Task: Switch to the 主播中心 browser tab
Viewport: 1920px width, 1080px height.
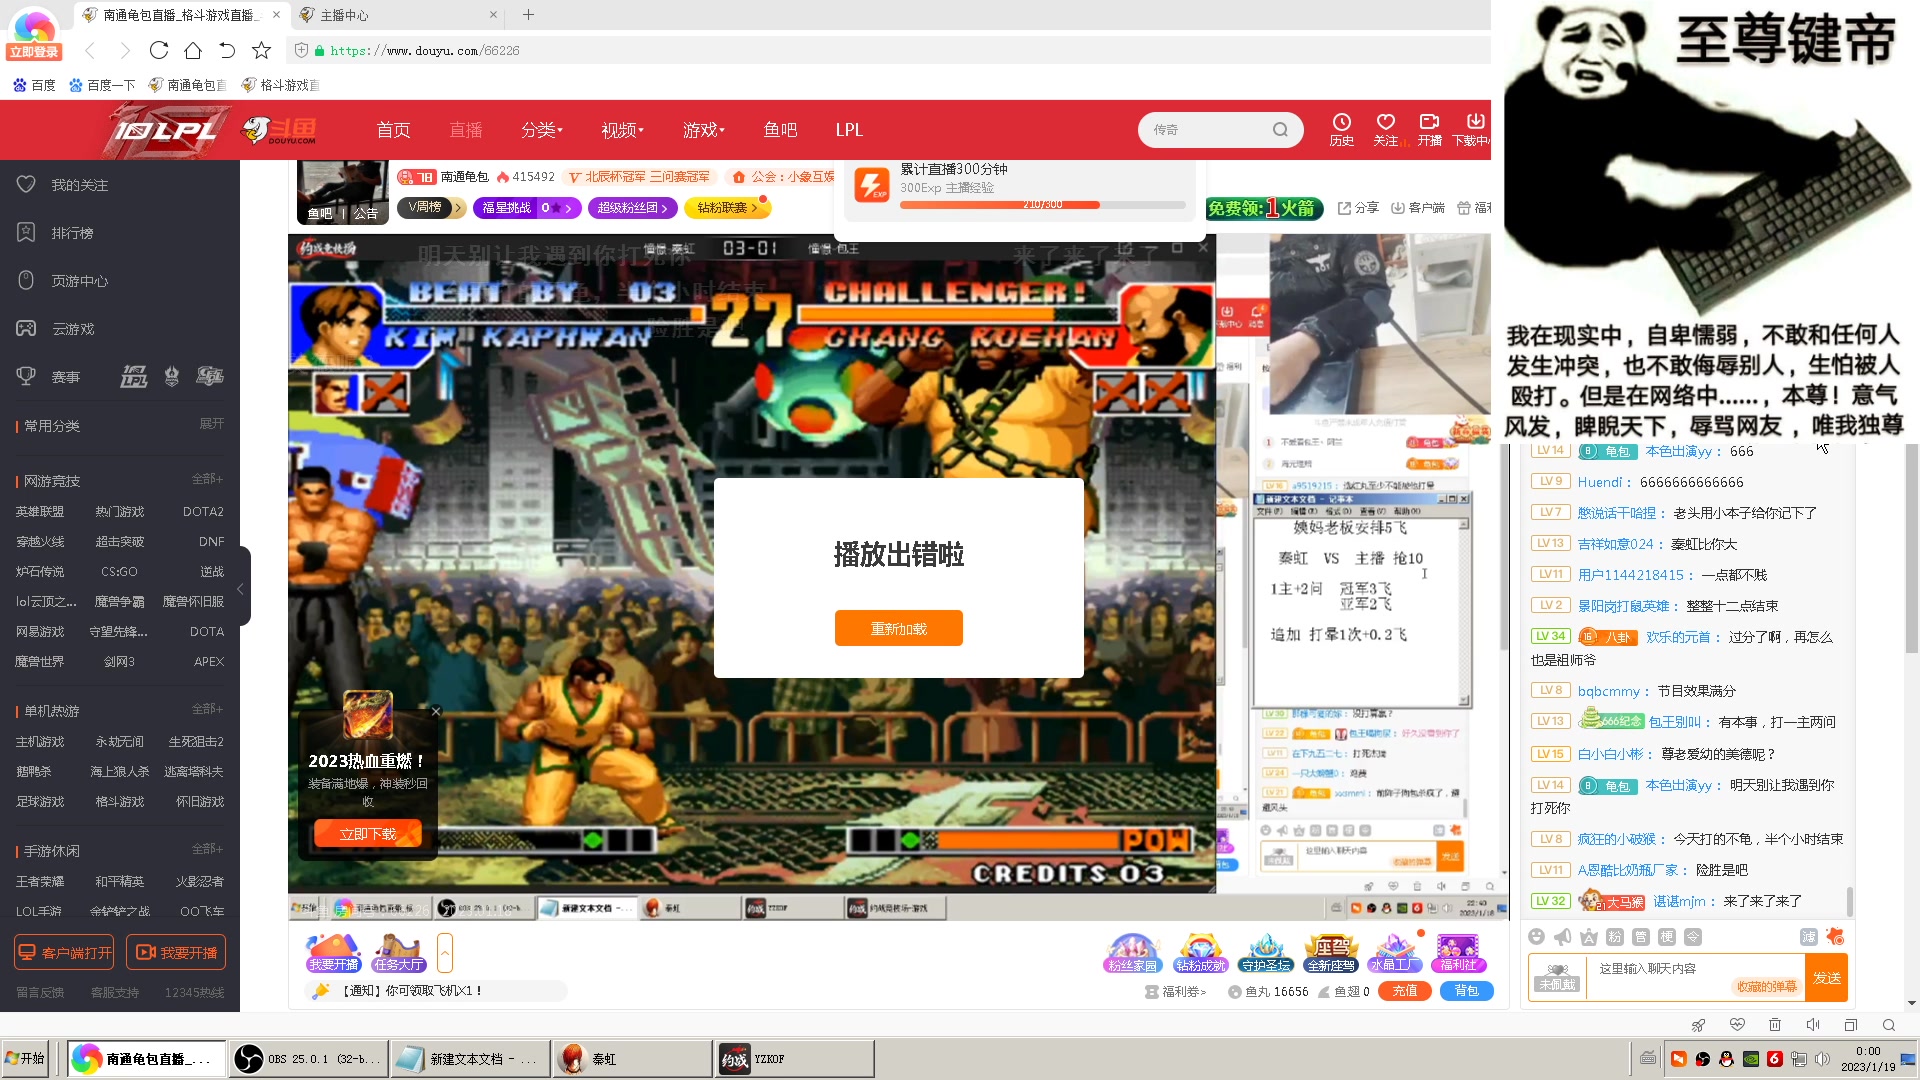Action: coord(398,15)
